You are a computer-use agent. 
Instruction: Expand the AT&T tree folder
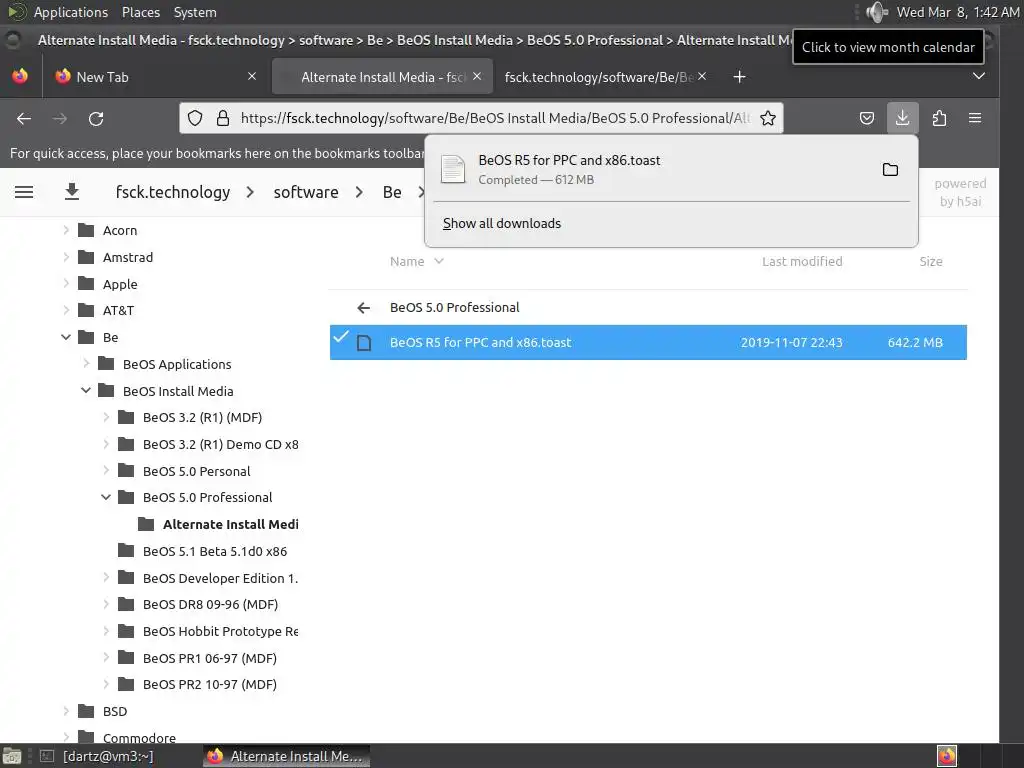coord(66,310)
